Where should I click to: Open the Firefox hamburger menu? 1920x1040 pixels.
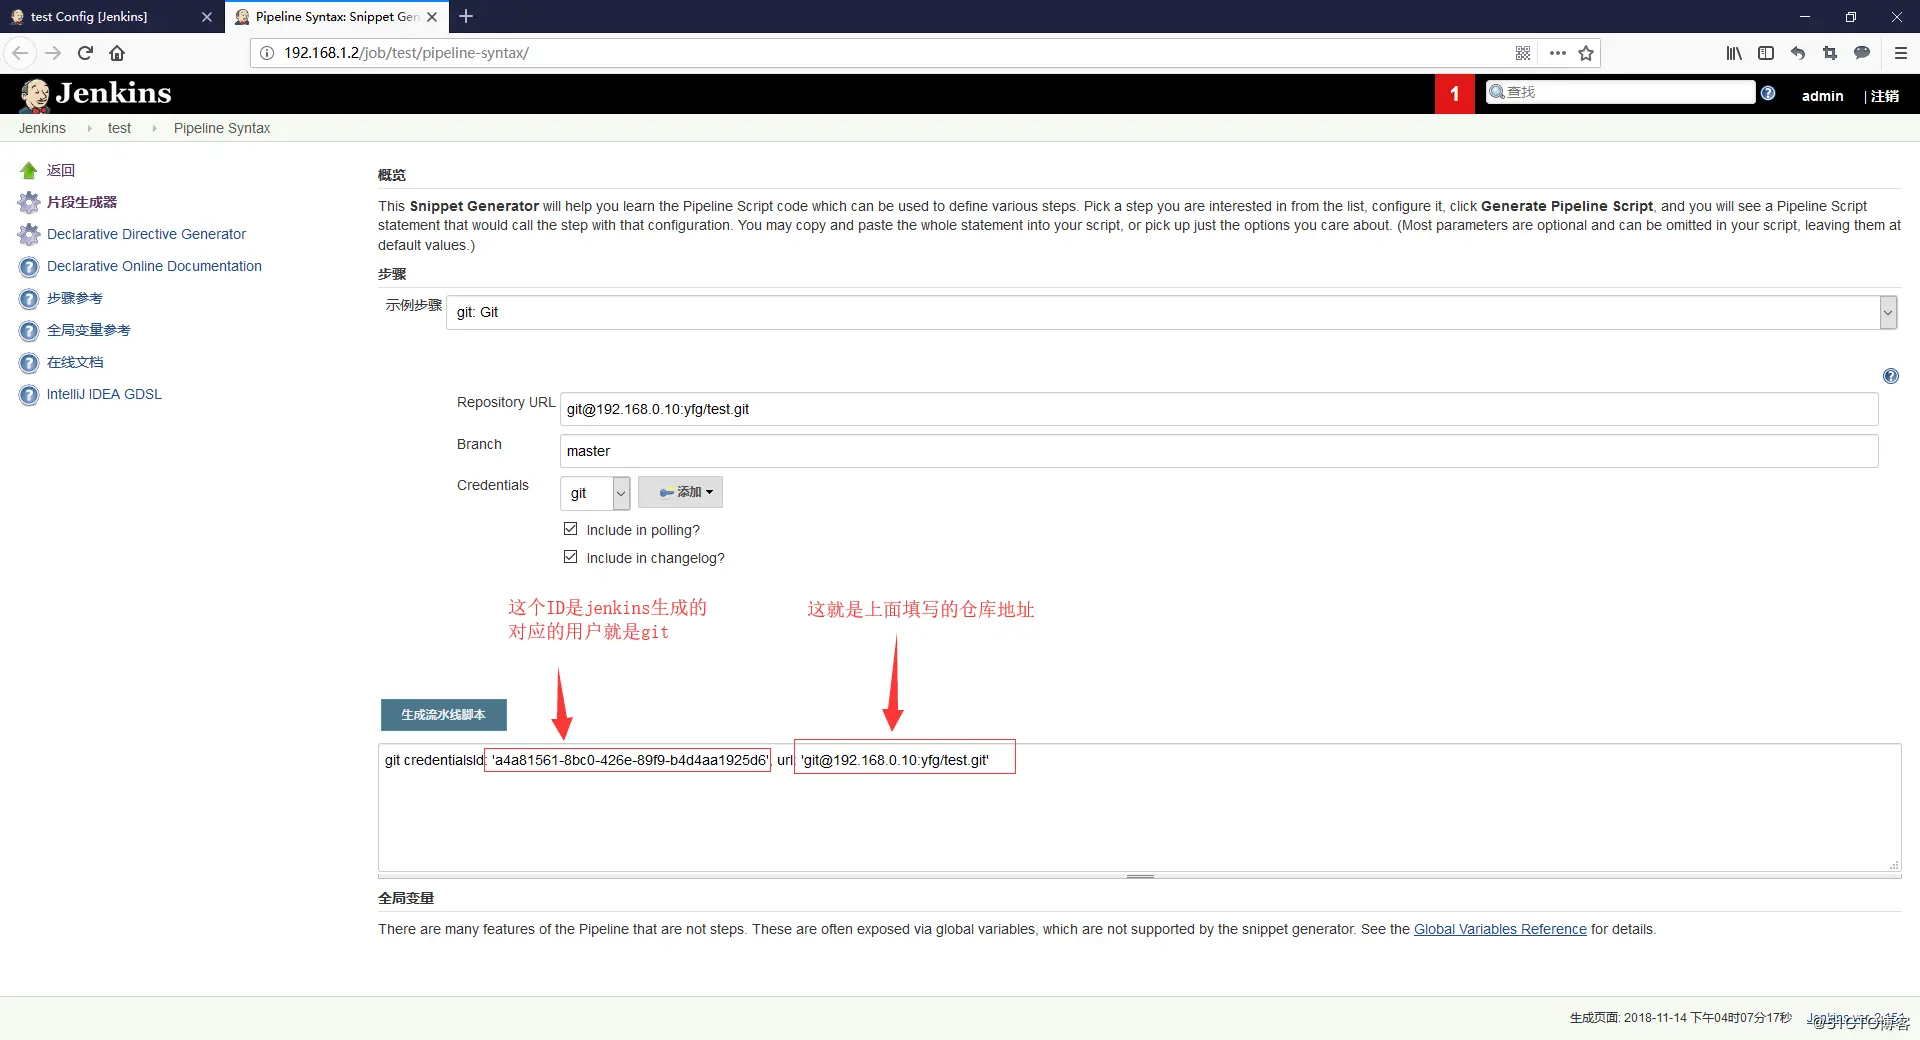tap(1901, 53)
